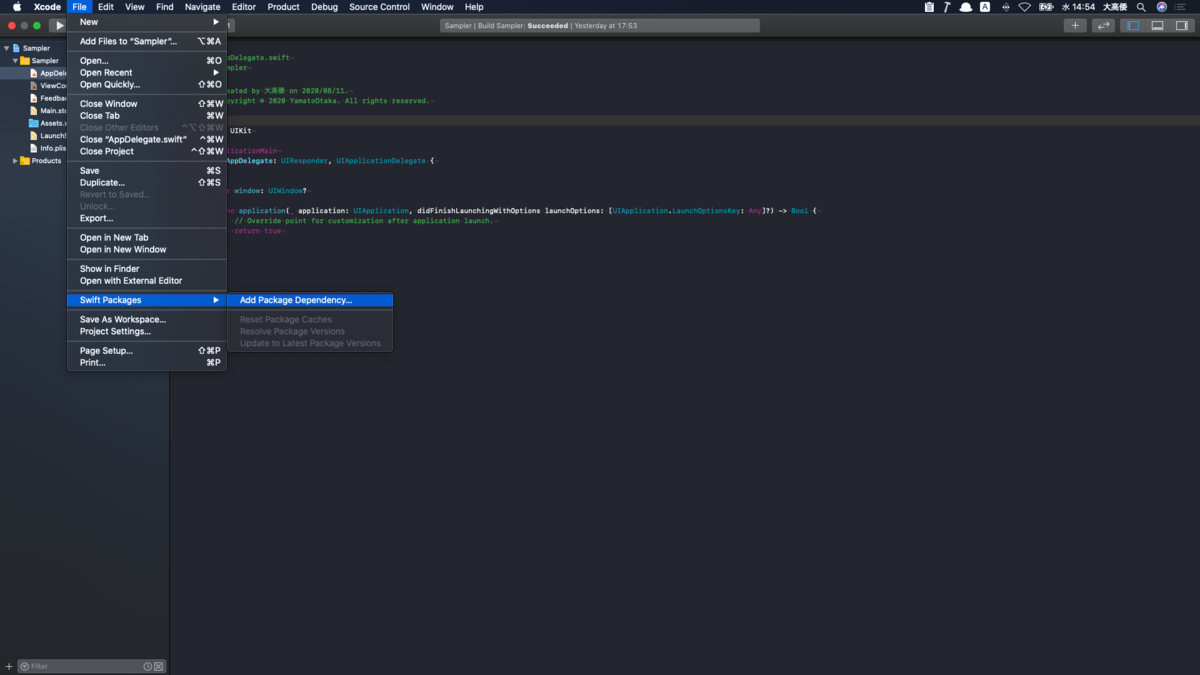
Task: Toggle the Debug area panel visibility
Action: pos(1157,26)
